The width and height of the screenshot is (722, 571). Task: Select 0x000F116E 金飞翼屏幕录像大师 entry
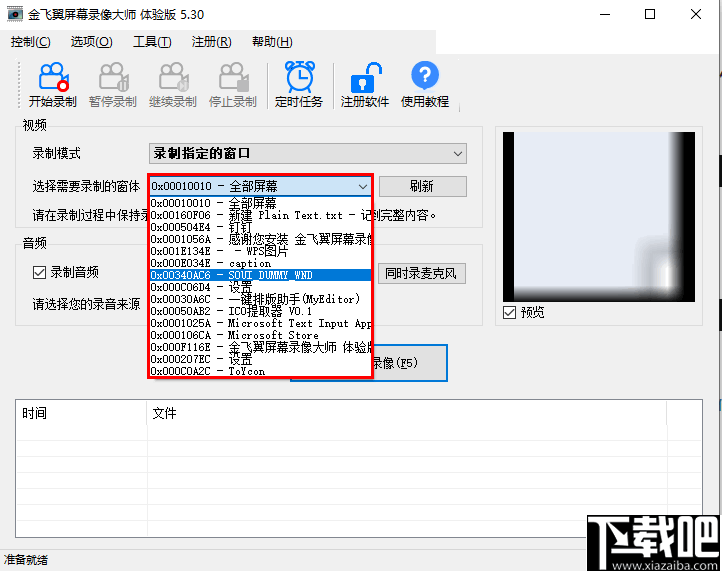pos(261,347)
